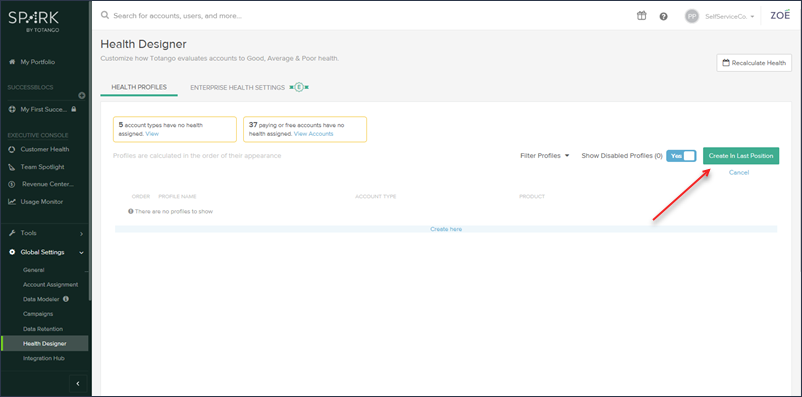This screenshot has height=397, width=802.
Task: Click the My Portfolio home icon
Action: point(12,62)
